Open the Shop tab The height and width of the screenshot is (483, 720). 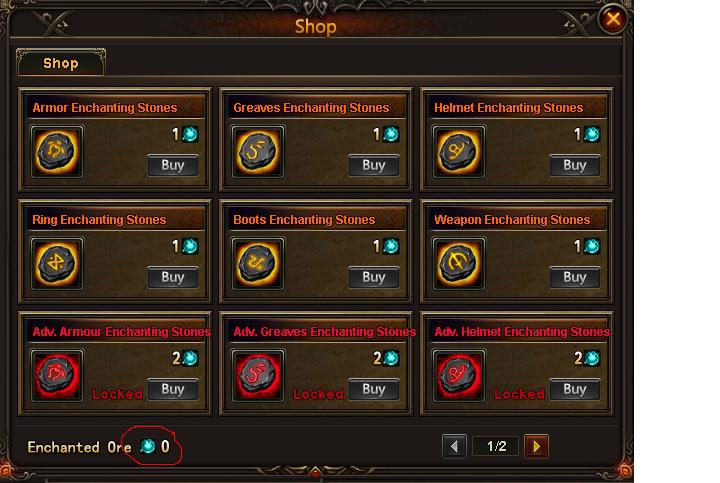(x=61, y=63)
